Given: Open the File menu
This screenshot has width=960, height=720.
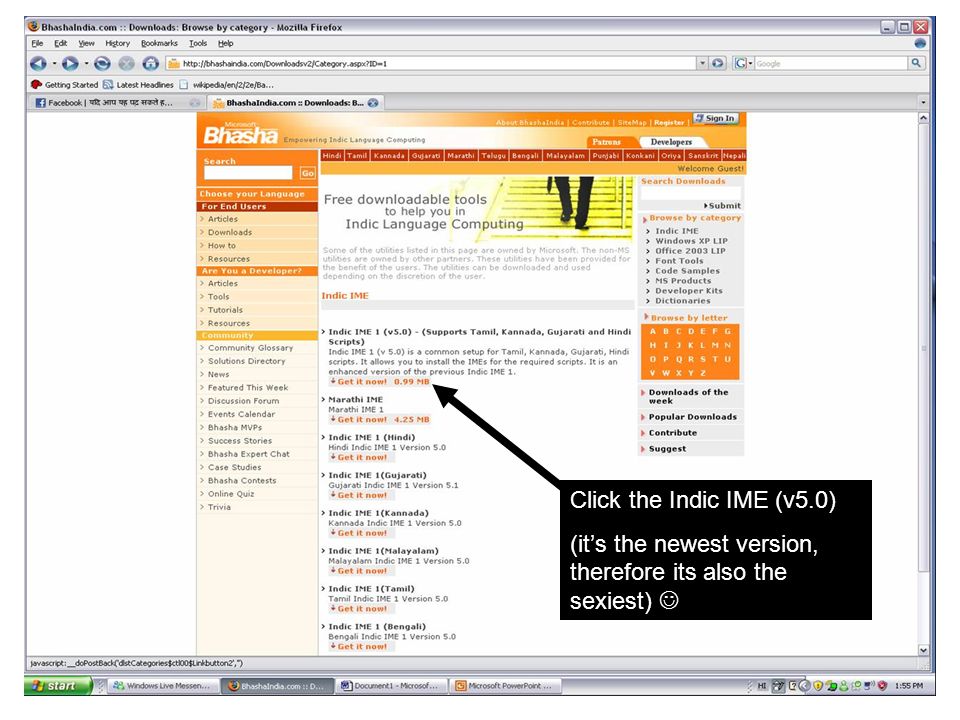Looking at the screenshot, I should pos(37,43).
